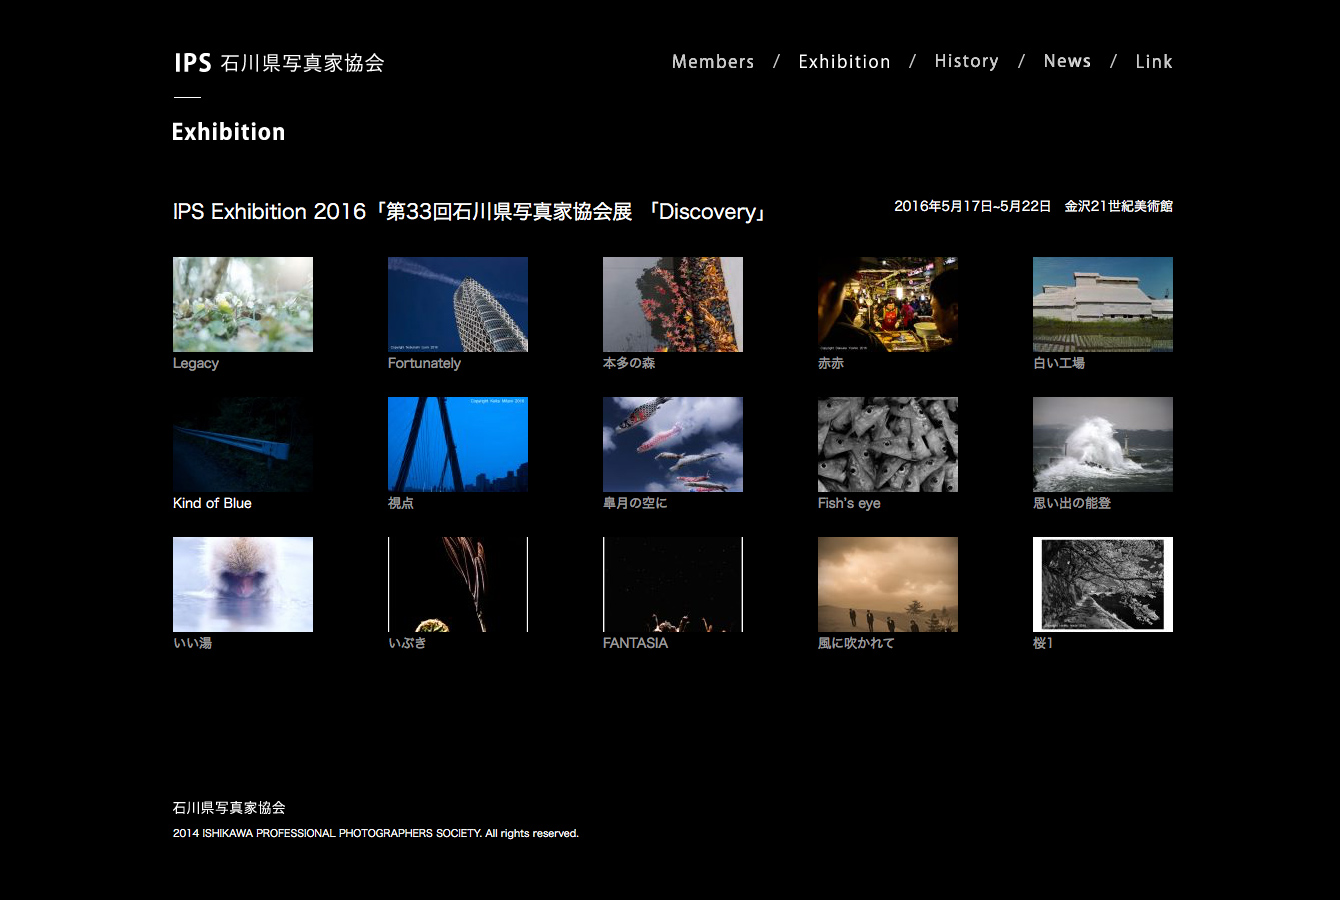Click the Kind of Blue caption

(x=212, y=503)
